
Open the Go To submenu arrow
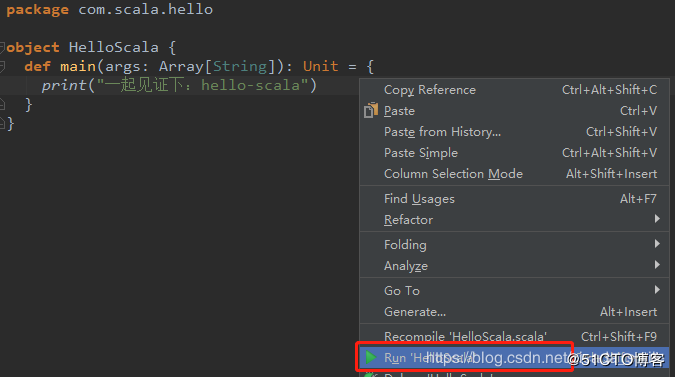pos(657,290)
